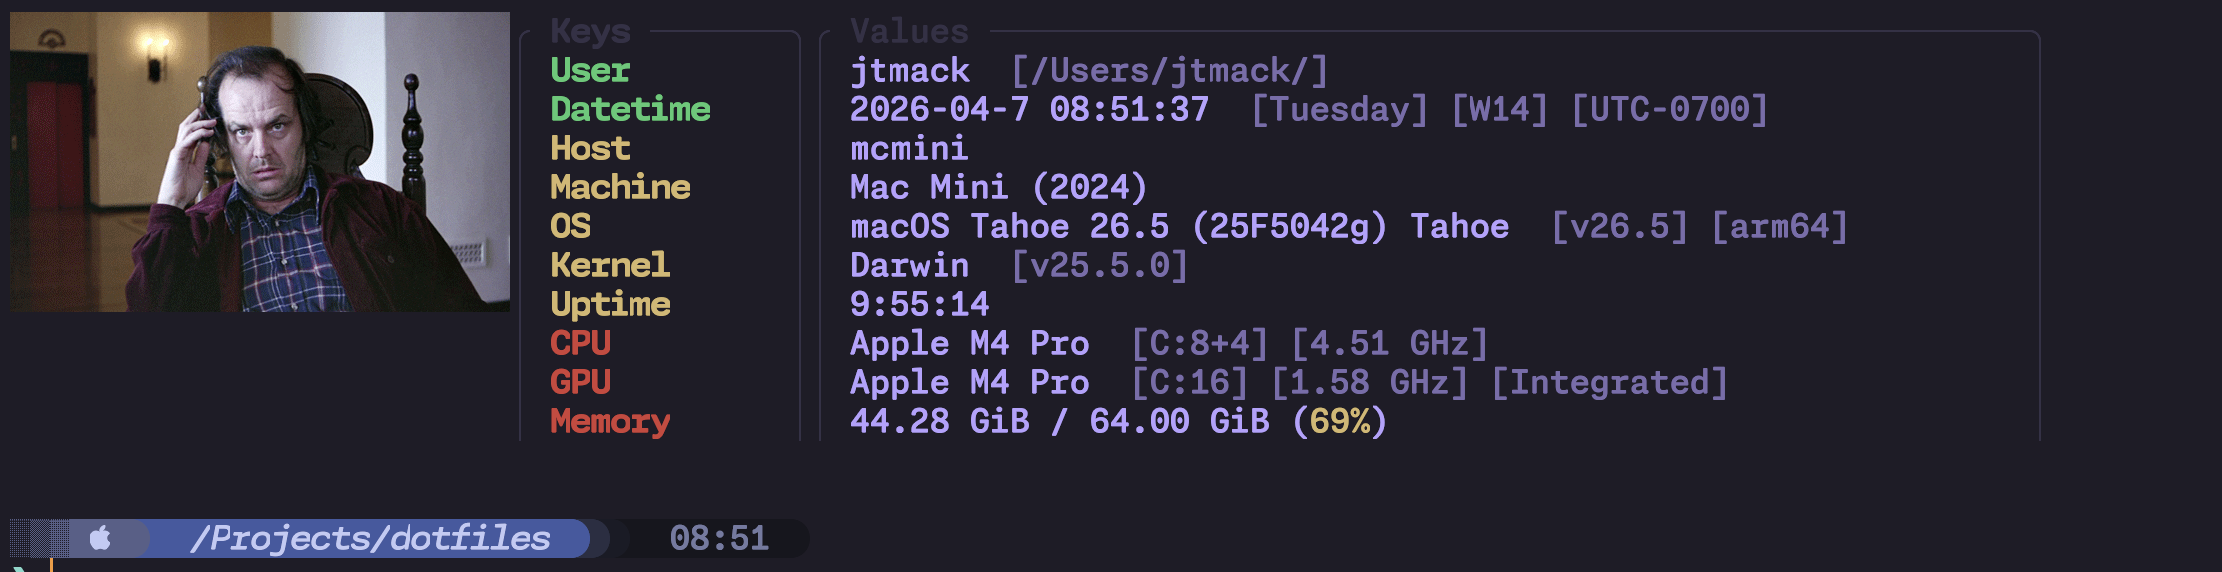Screen dimensions: 2222x572
Task: Click the OS key label
Action: tap(570, 227)
